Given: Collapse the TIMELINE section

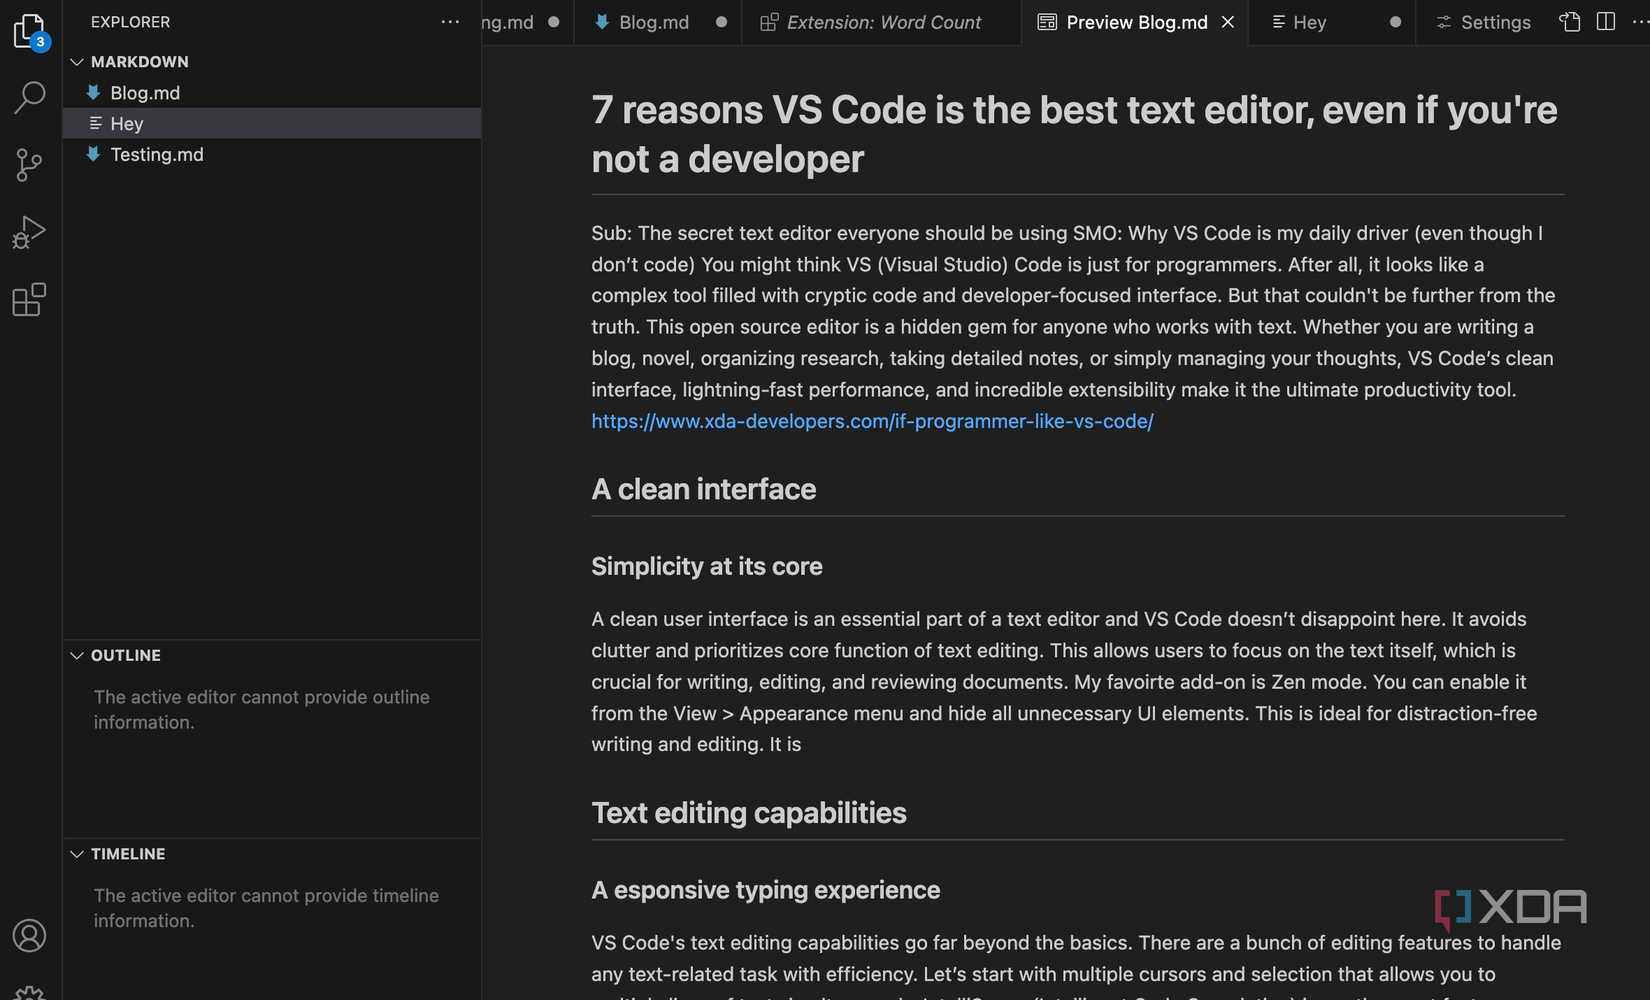Looking at the screenshot, I should tap(77, 854).
